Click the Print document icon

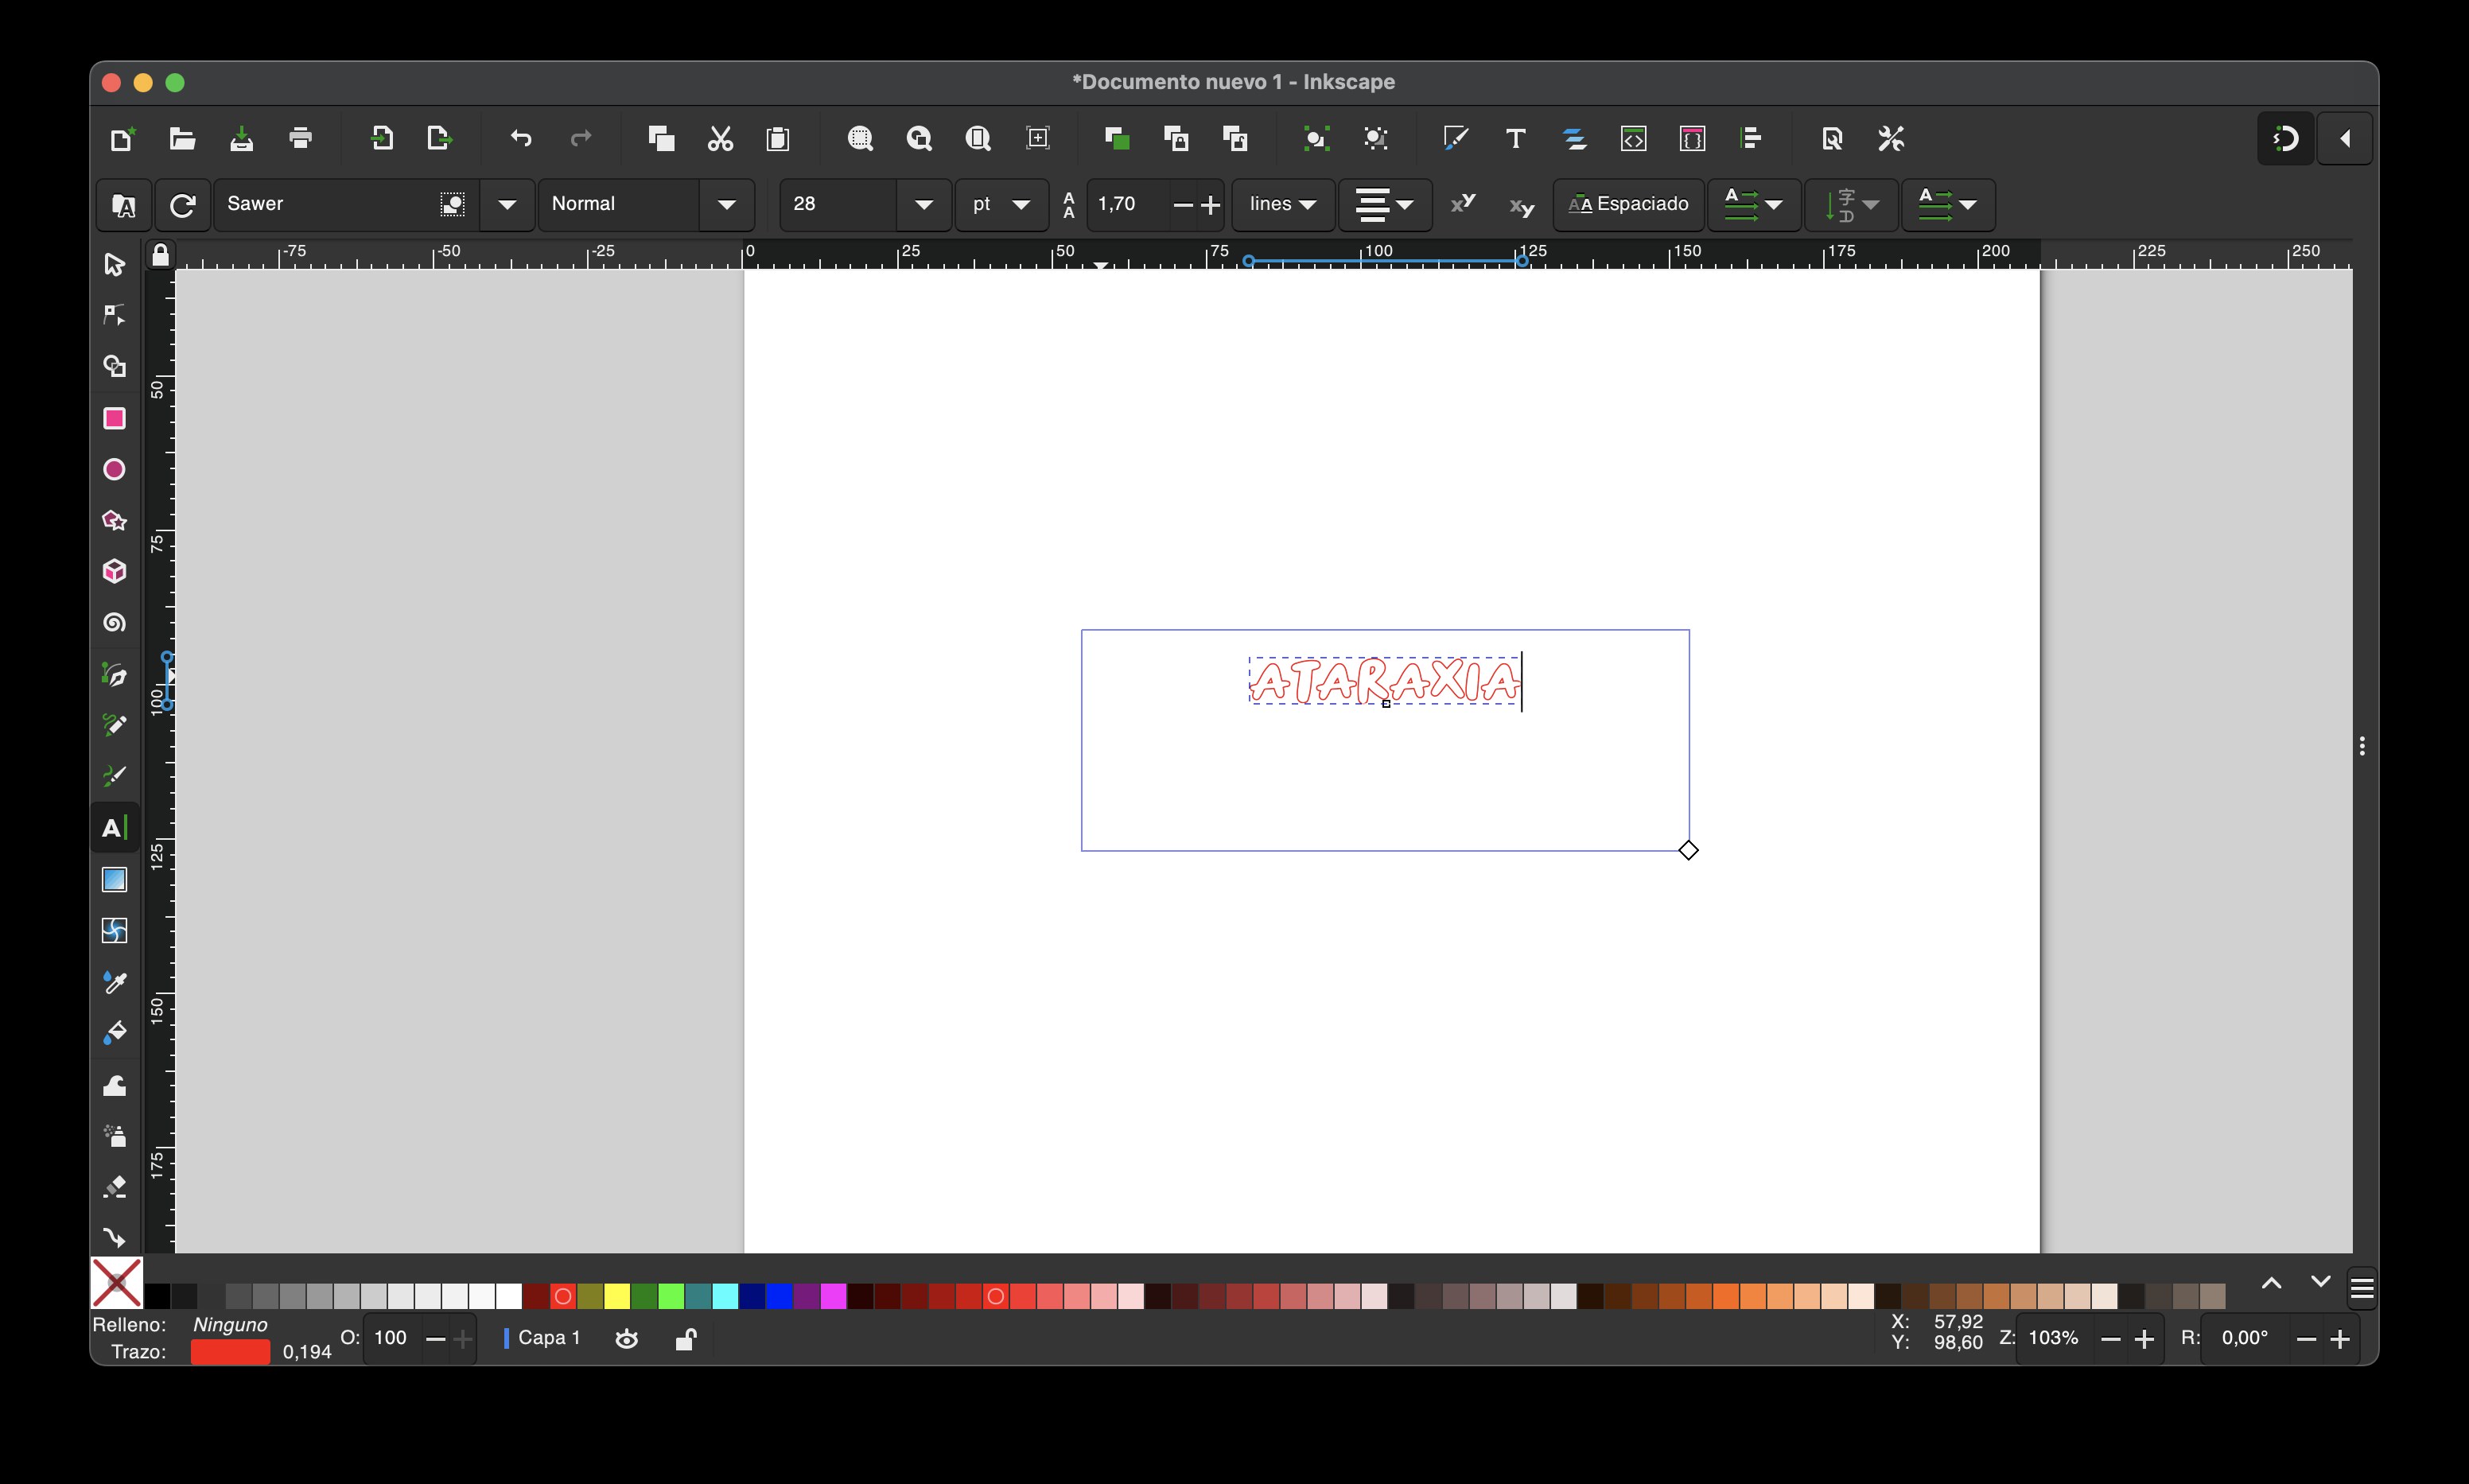click(300, 138)
